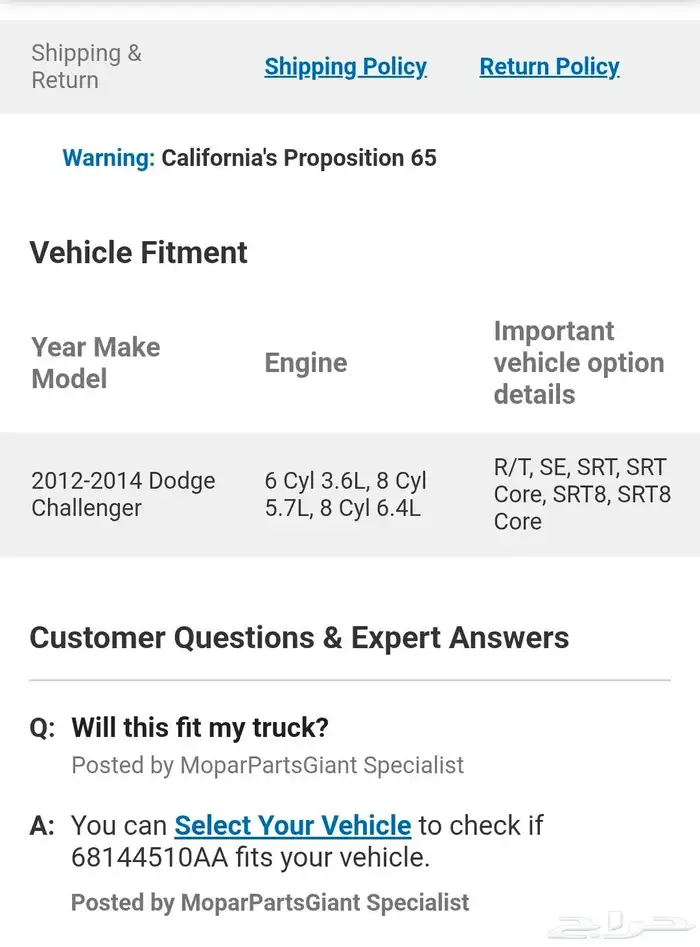Image resolution: width=700 pixels, height=947 pixels.
Task: Click the question Will this fit my truck?
Action: coord(200,728)
